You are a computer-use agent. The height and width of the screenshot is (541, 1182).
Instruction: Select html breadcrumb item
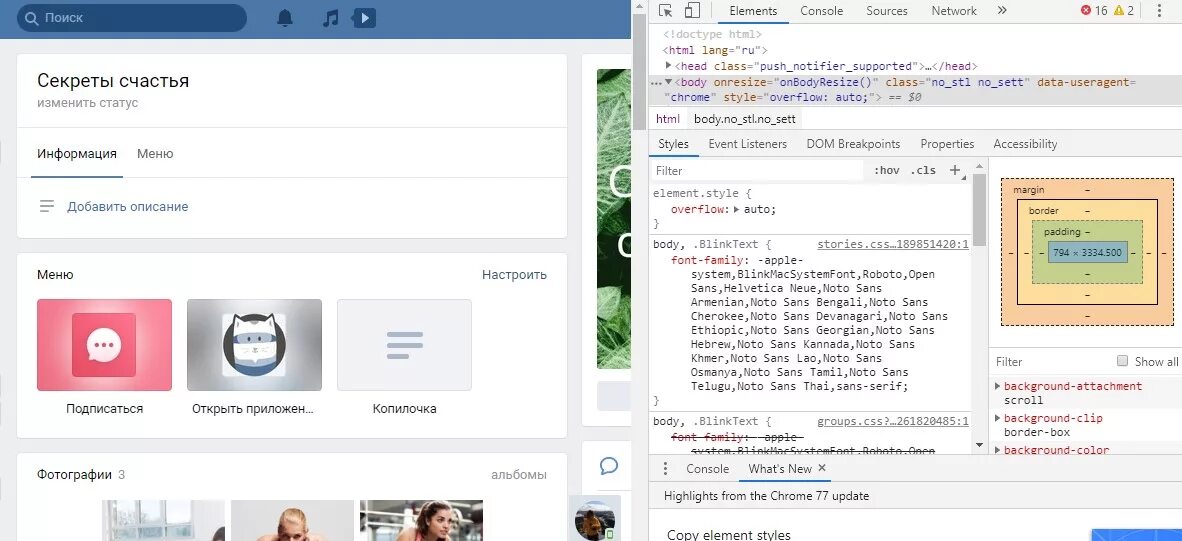pos(667,119)
